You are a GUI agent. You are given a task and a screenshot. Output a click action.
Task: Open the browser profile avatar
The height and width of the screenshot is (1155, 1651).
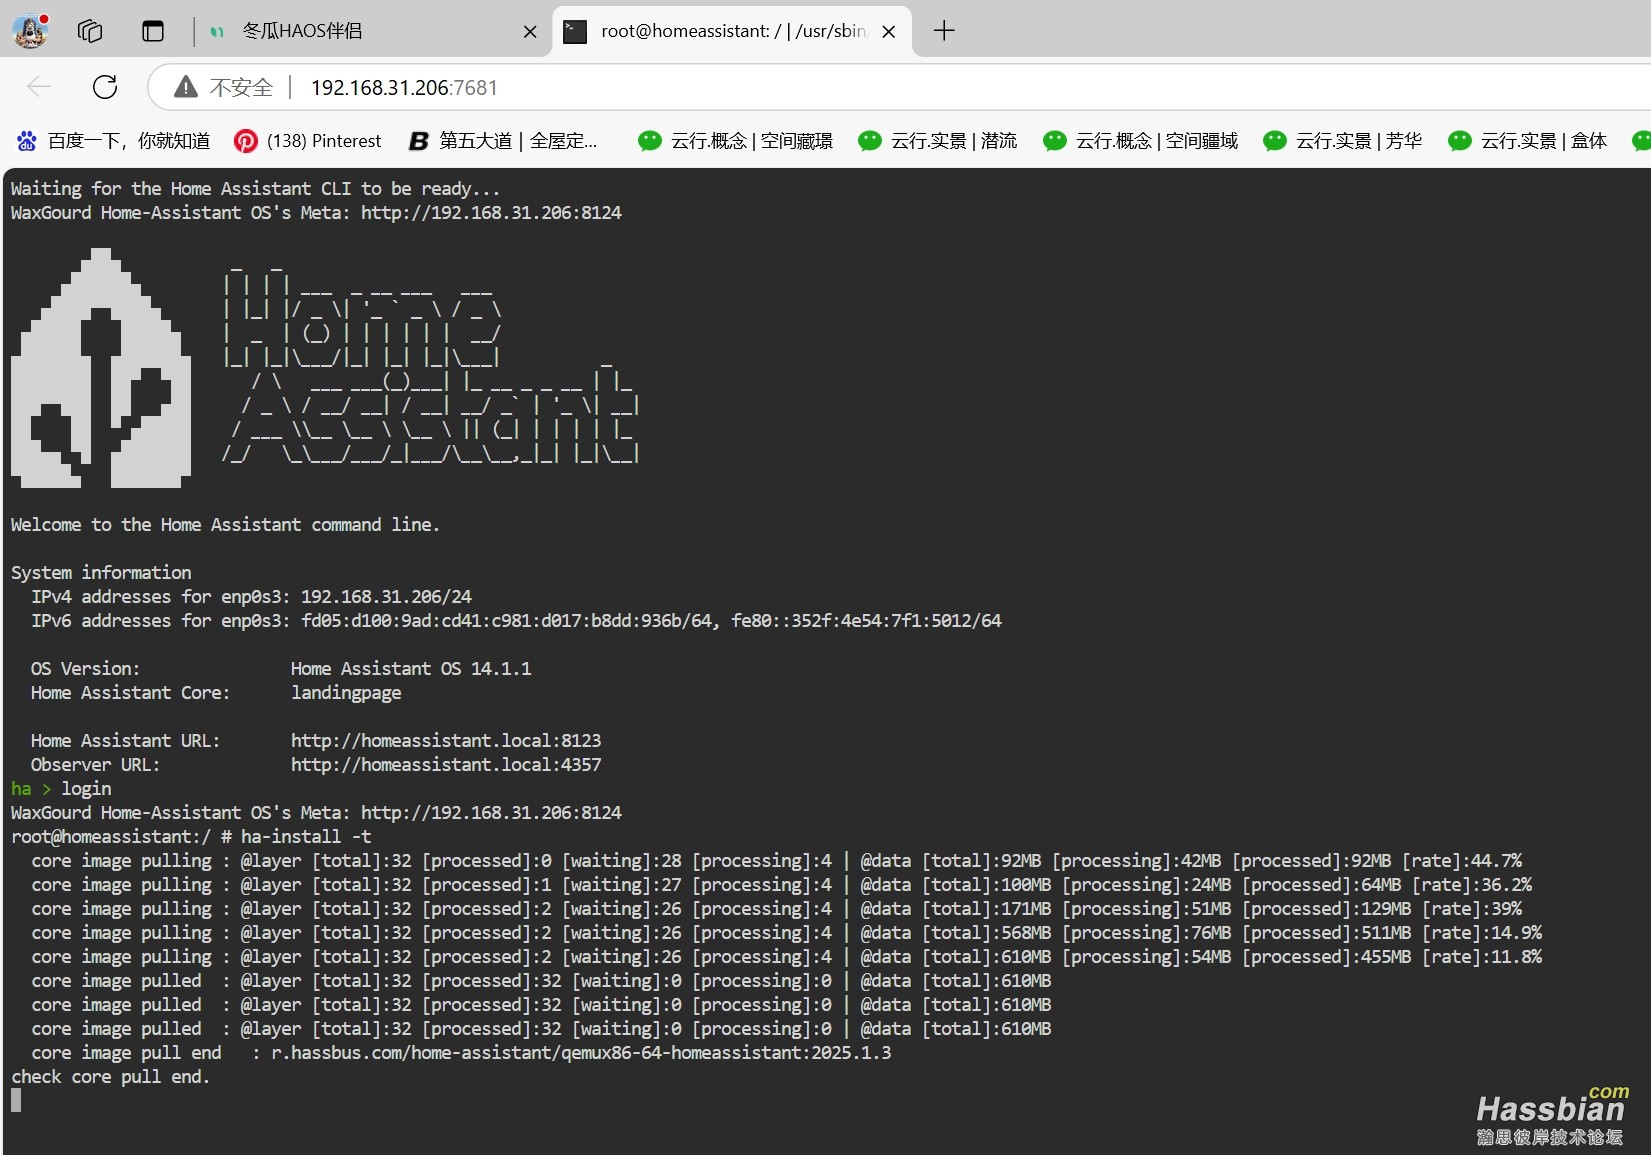[30, 31]
